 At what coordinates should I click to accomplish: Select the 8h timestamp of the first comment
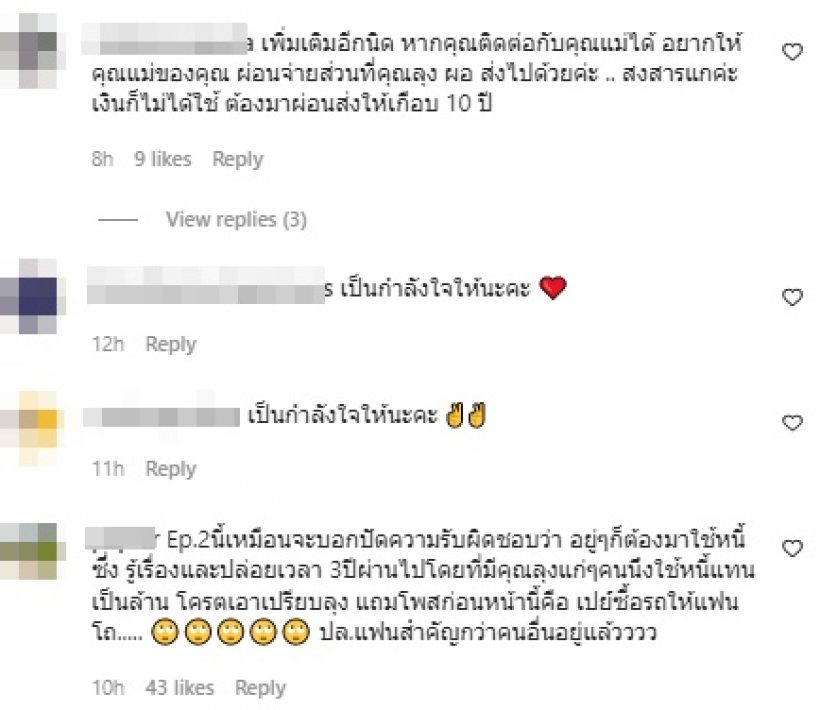(102, 159)
